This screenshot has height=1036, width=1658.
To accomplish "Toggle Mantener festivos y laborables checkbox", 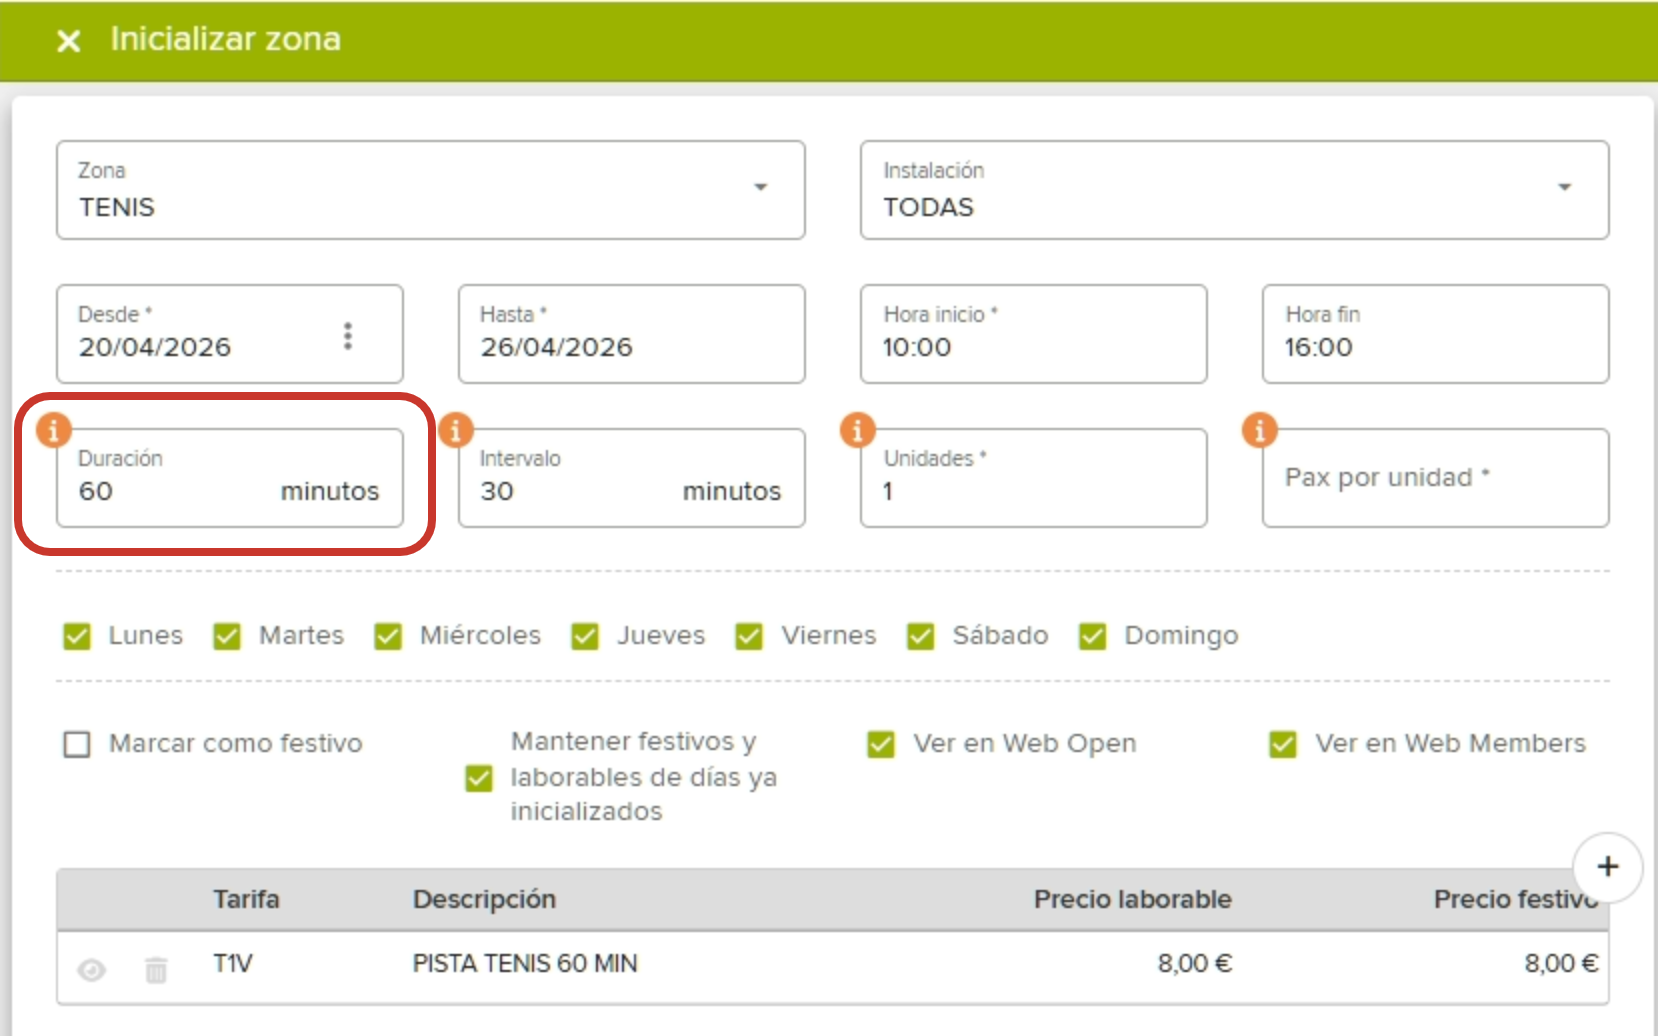I will (479, 778).
